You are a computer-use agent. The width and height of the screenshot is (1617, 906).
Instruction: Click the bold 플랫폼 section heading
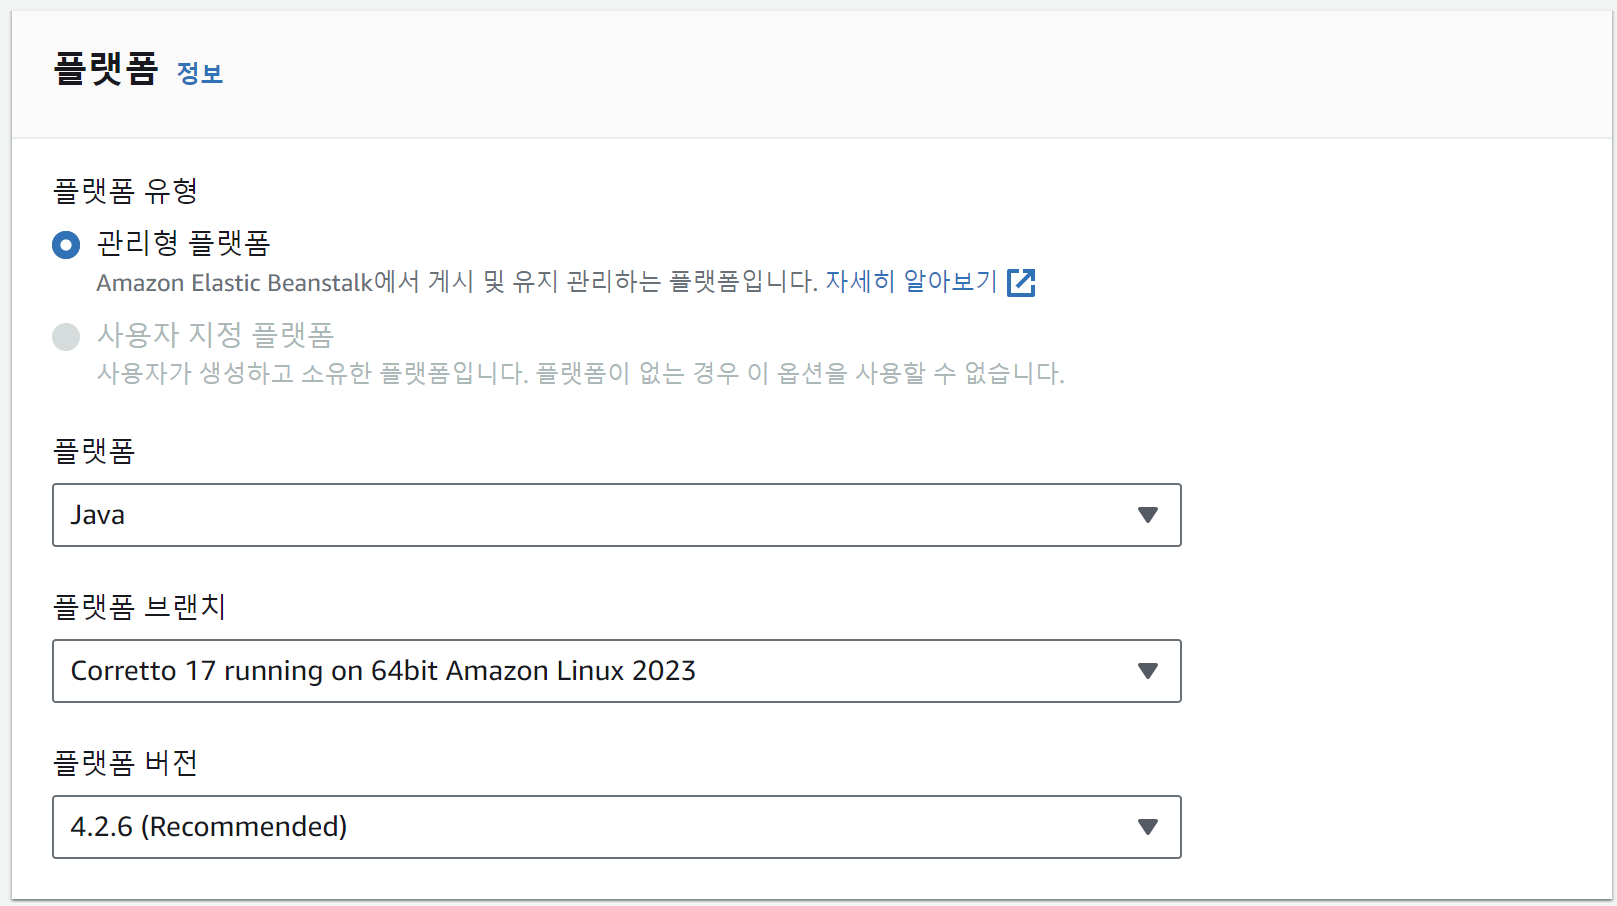coord(106,69)
